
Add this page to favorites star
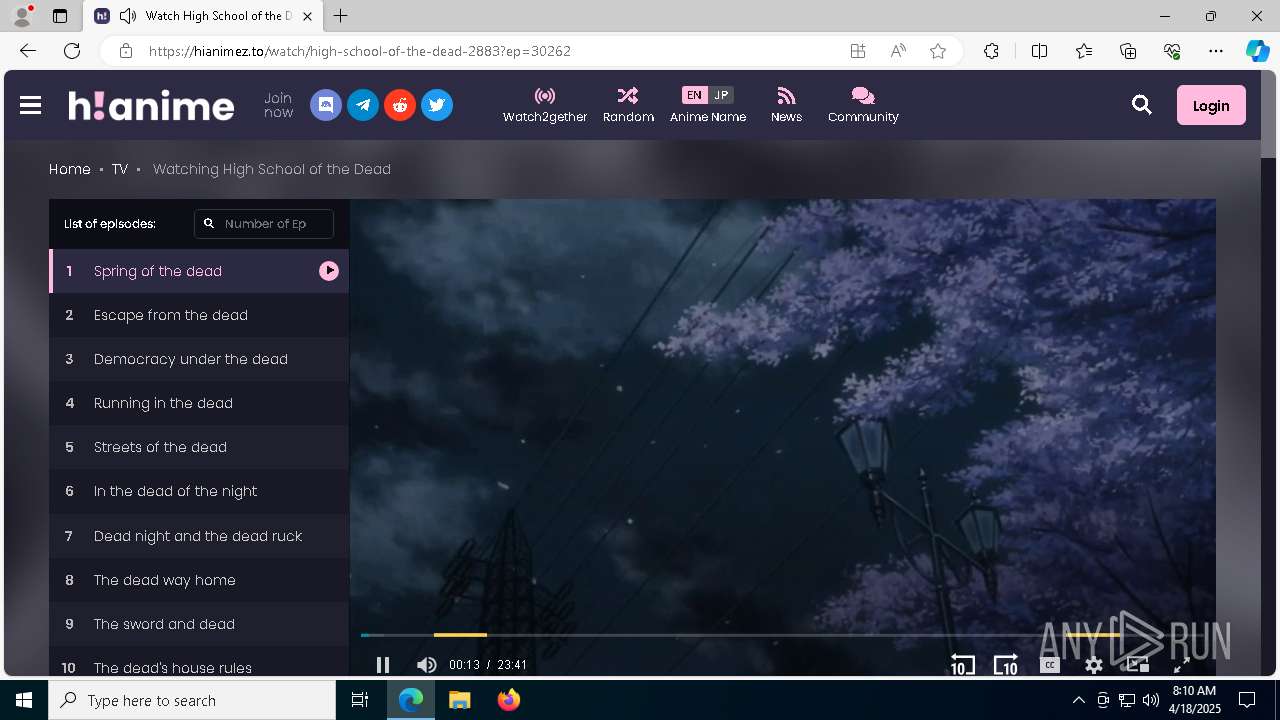point(938,51)
